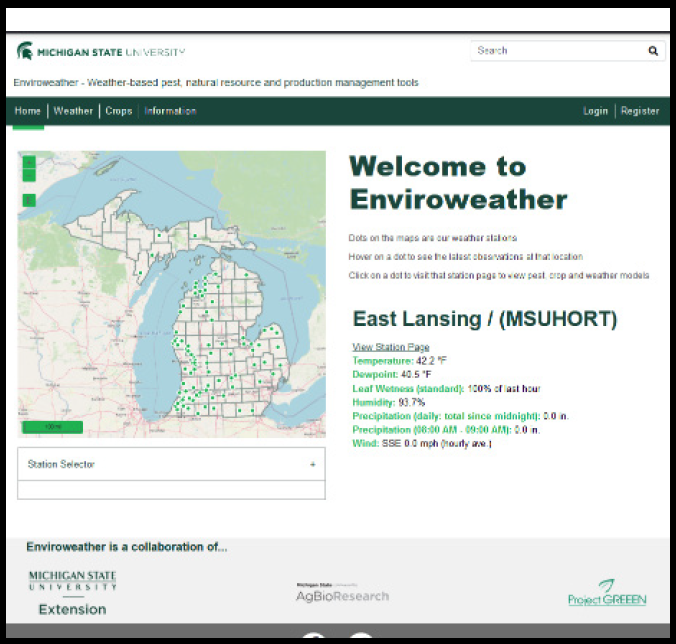
Task: Open the AgBioResearch logo link
Action: tap(342, 593)
